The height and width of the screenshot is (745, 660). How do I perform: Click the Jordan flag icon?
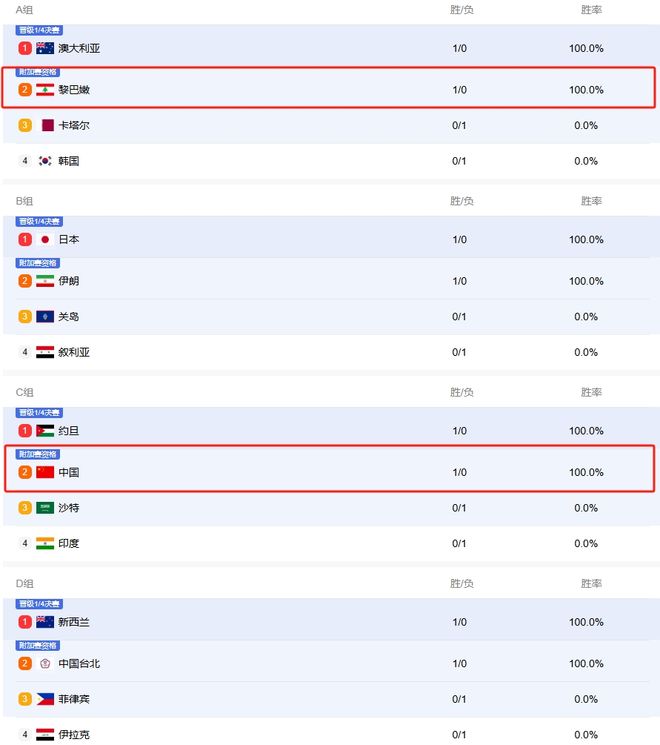[45, 431]
